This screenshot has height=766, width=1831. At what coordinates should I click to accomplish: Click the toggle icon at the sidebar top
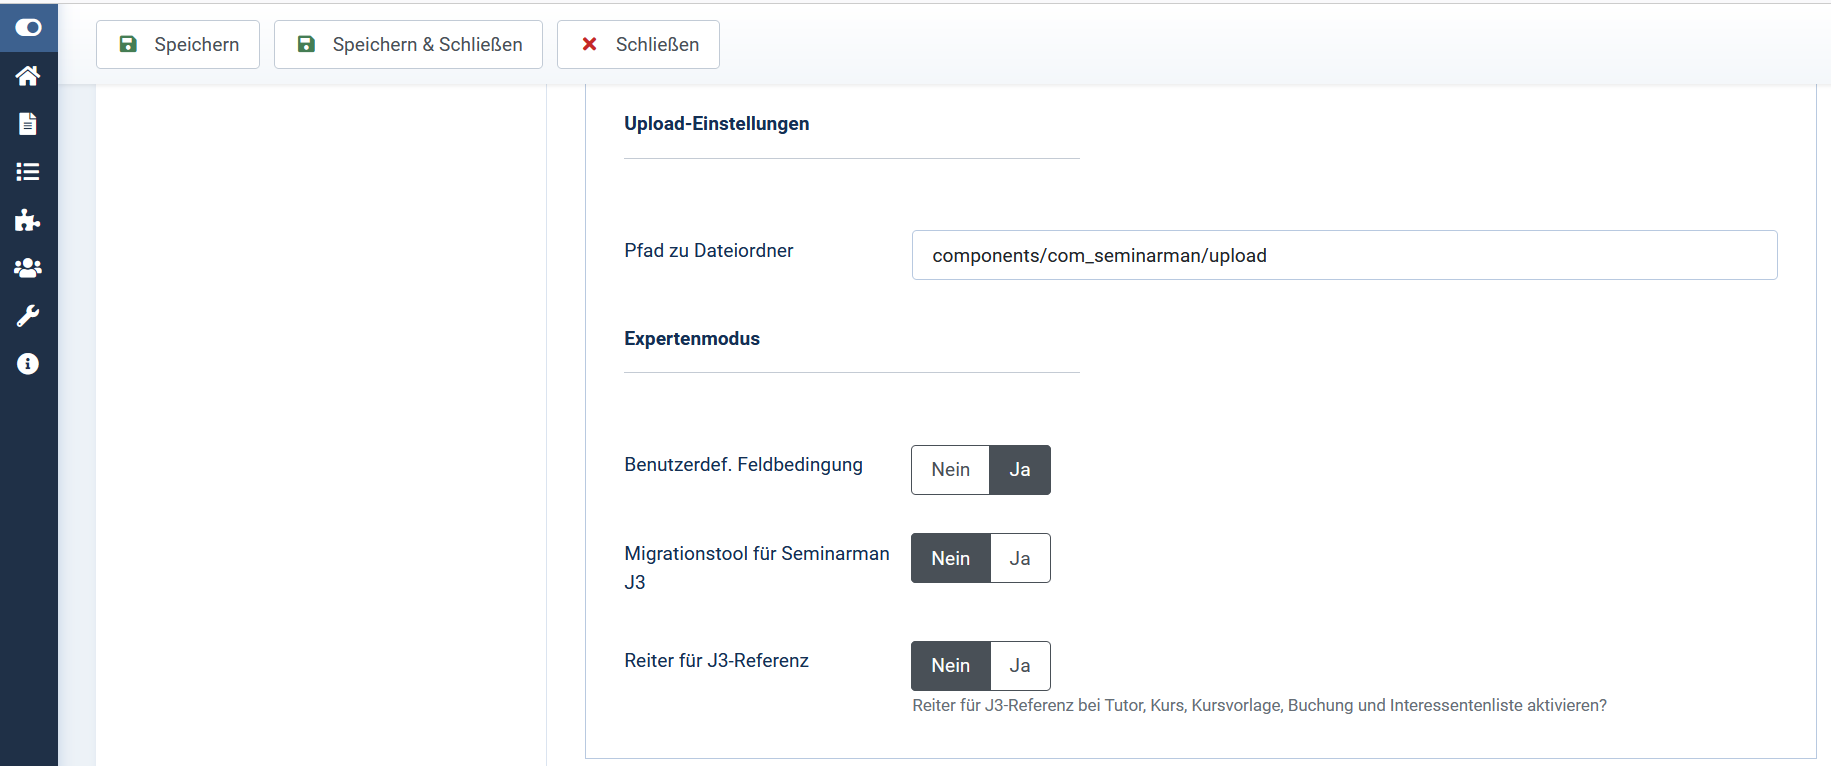click(x=29, y=27)
